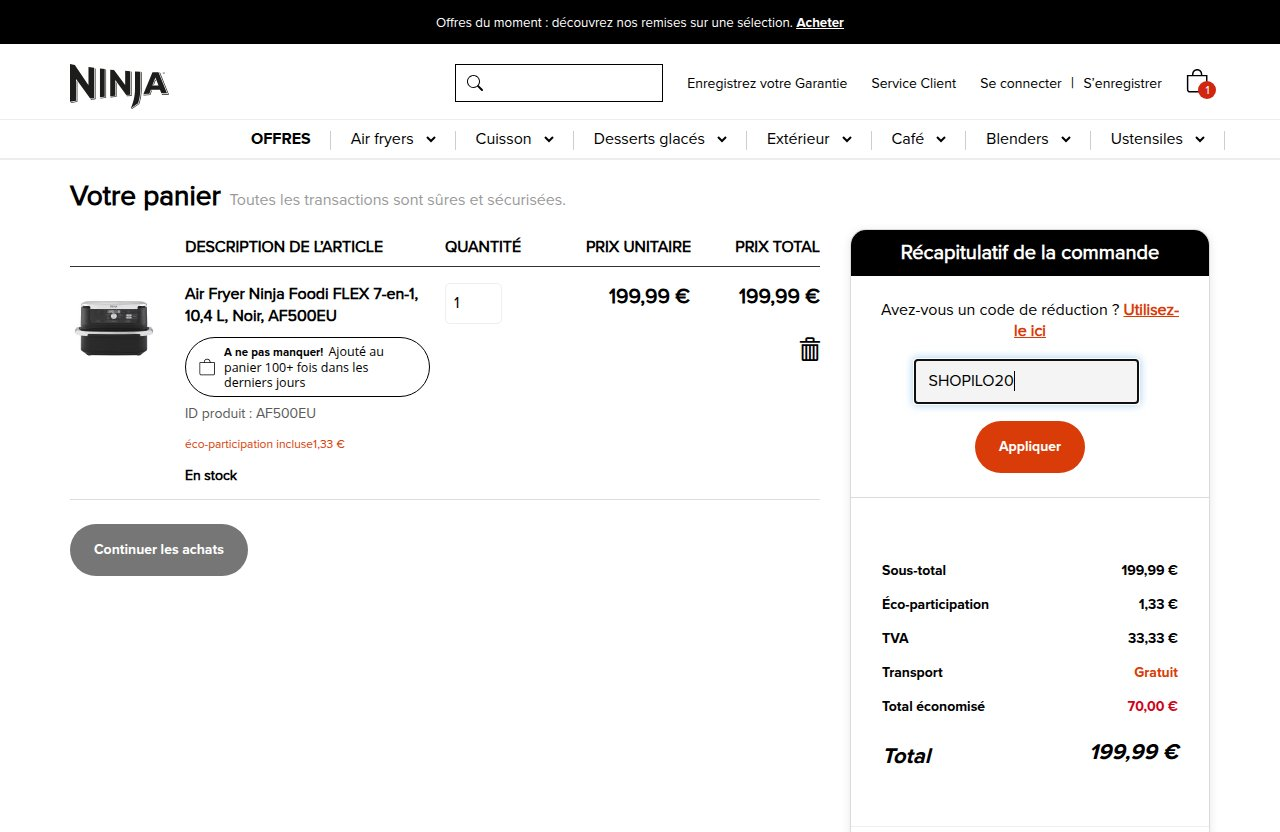1280x832 pixels.
Task: Click the SHOPILO20 promo code field
Action: click(1026, 381)
